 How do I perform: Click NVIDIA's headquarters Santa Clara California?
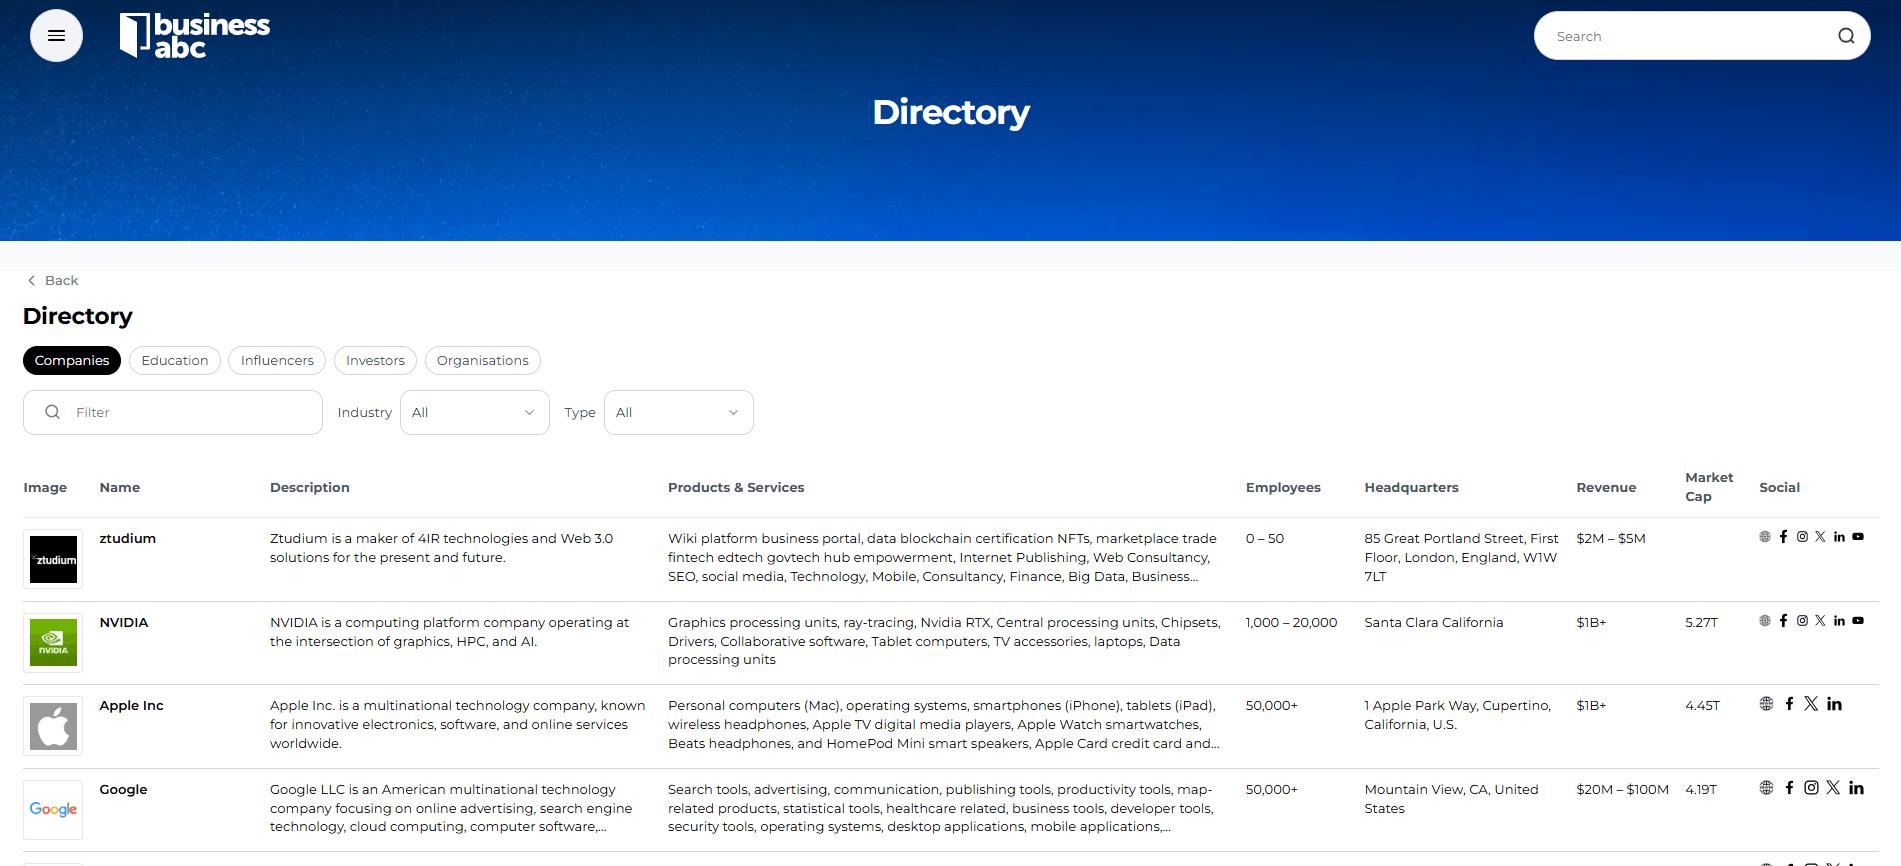point(1433,623)
